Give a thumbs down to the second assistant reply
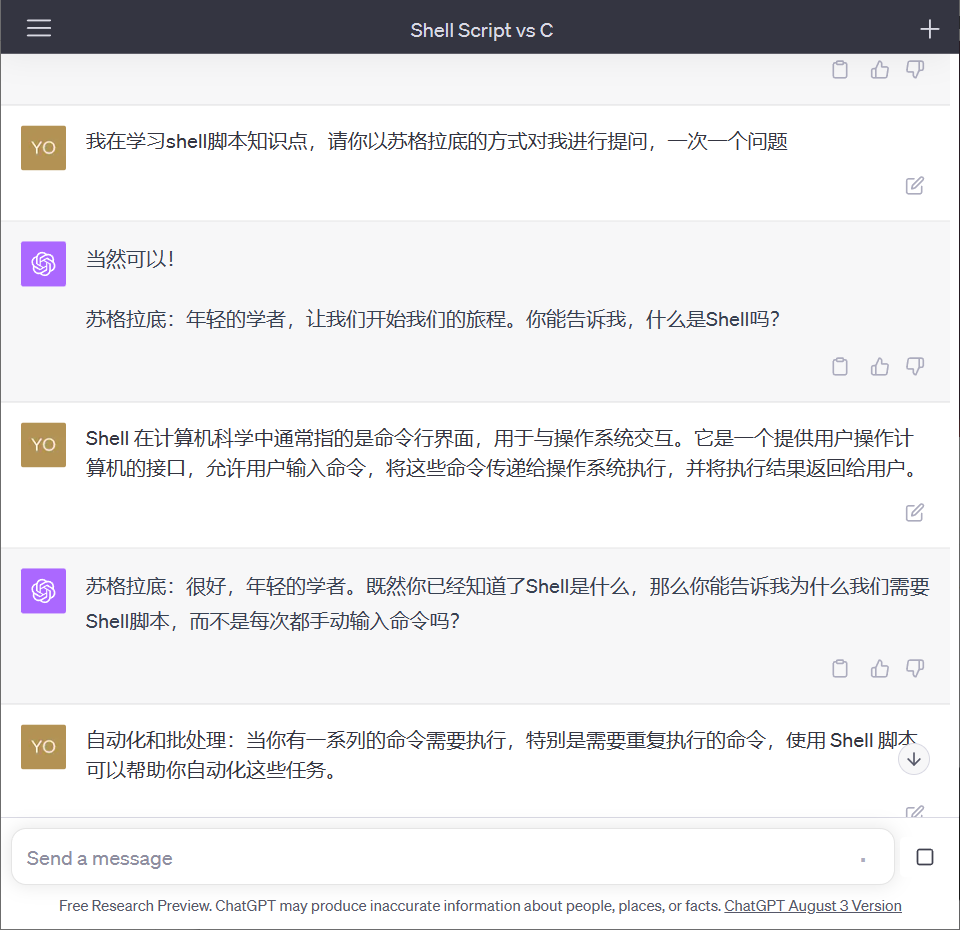 915,668
